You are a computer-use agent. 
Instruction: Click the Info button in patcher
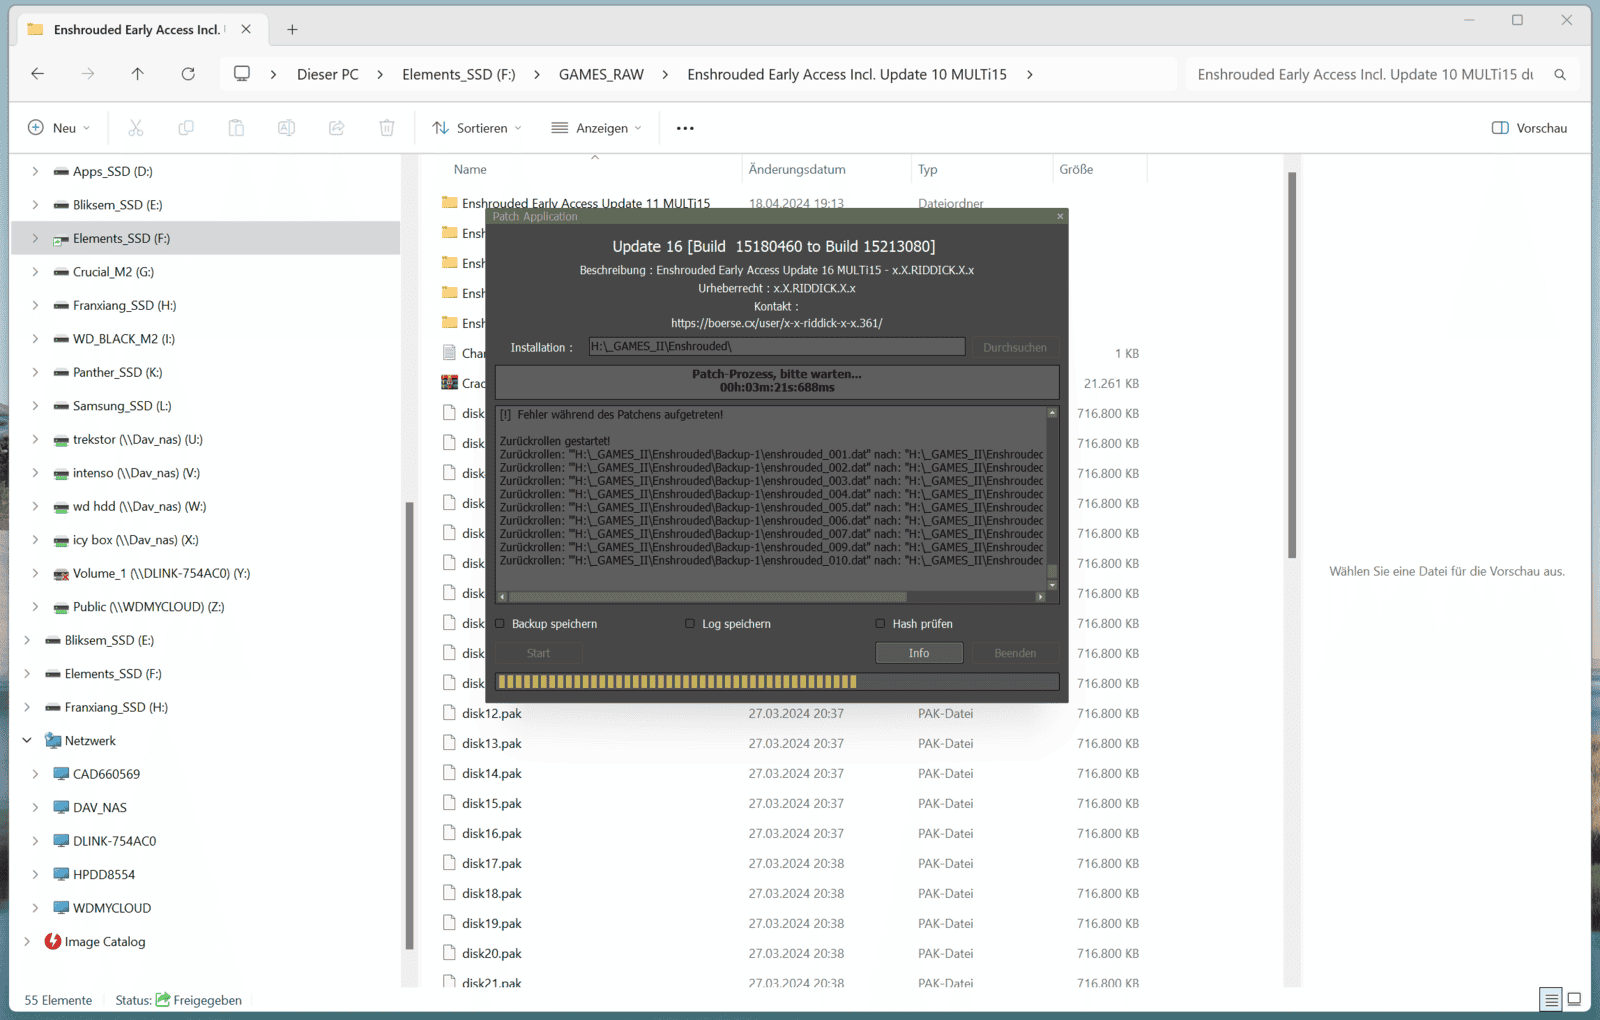pyautogui.click(x=919, y=653)
